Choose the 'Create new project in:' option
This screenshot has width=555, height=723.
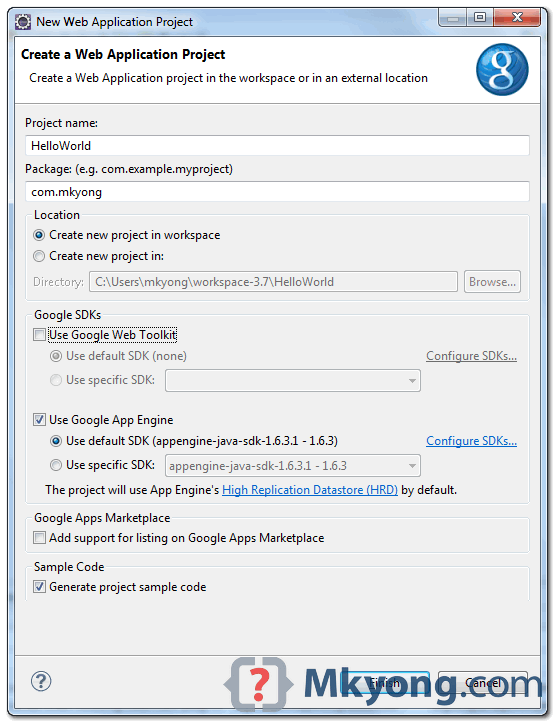coord(39,256)
